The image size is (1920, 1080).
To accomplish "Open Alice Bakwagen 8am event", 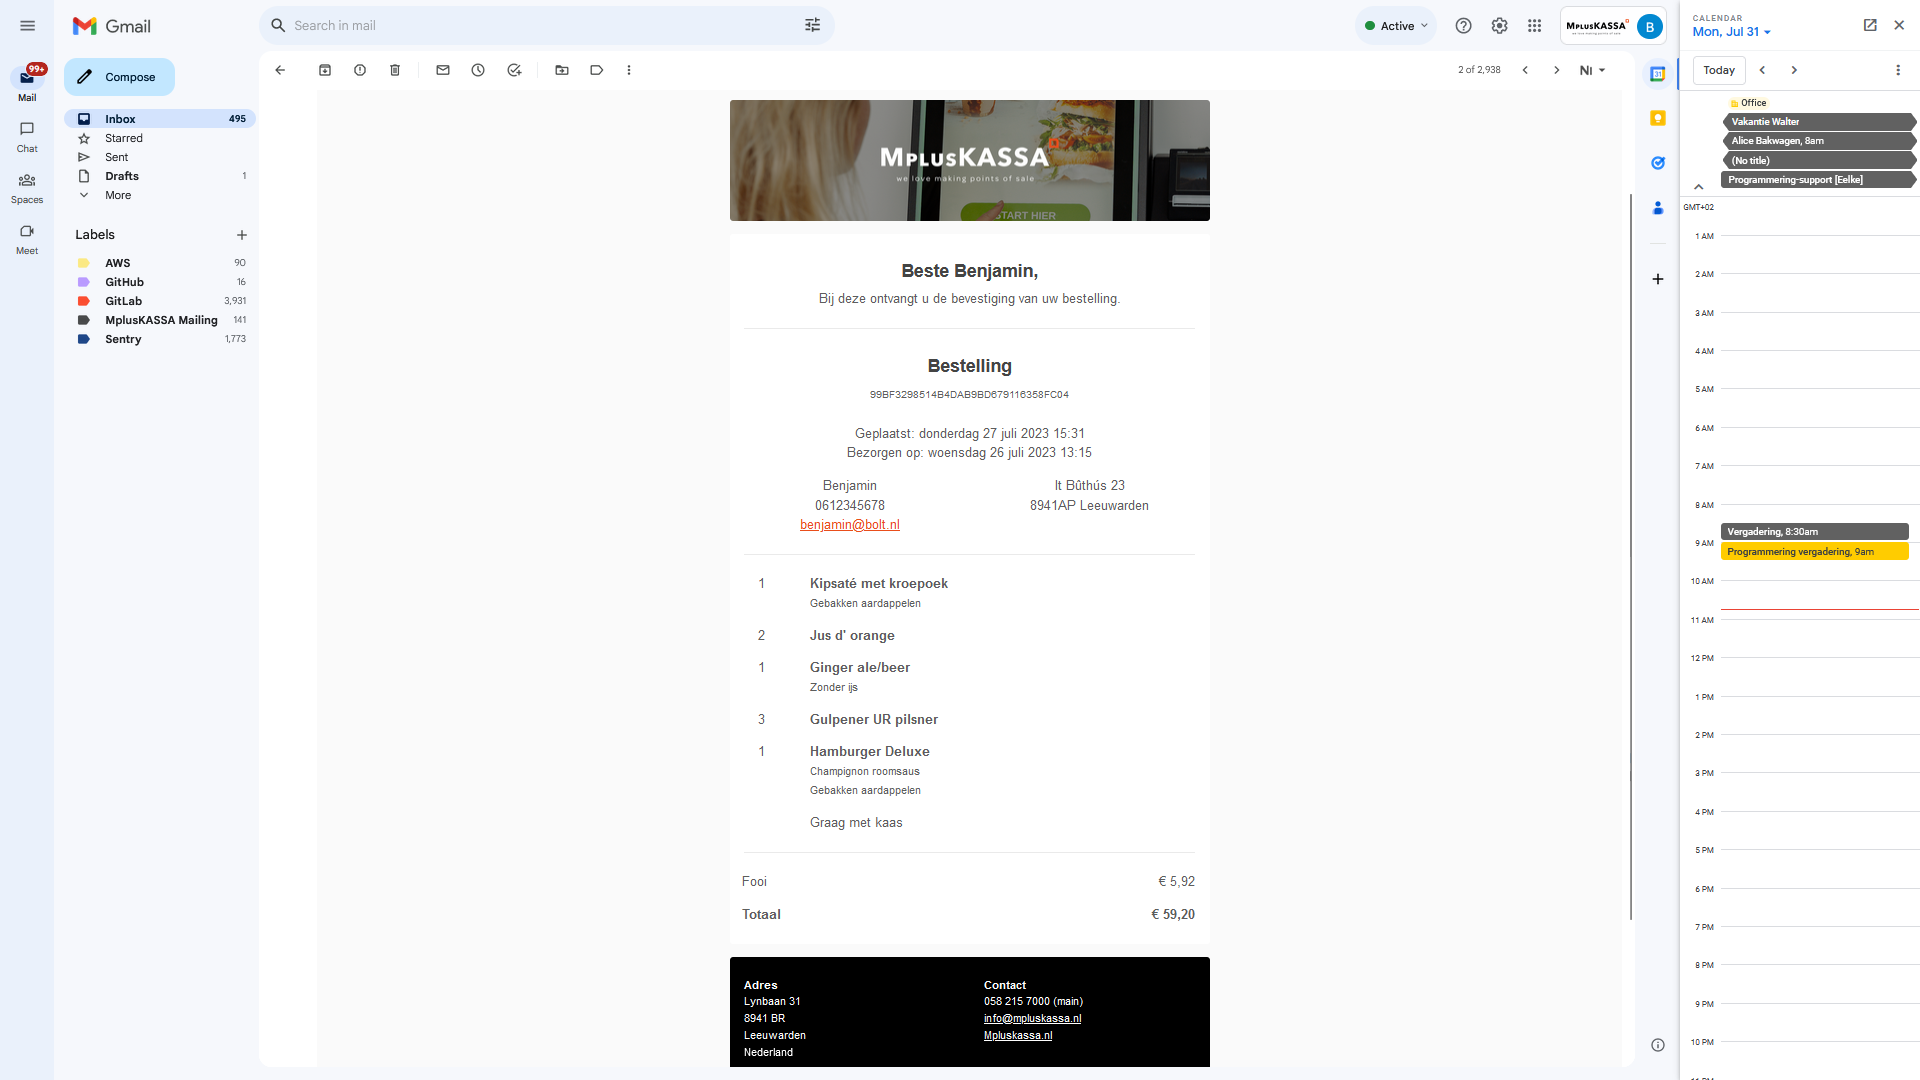I will point(1818,141).
